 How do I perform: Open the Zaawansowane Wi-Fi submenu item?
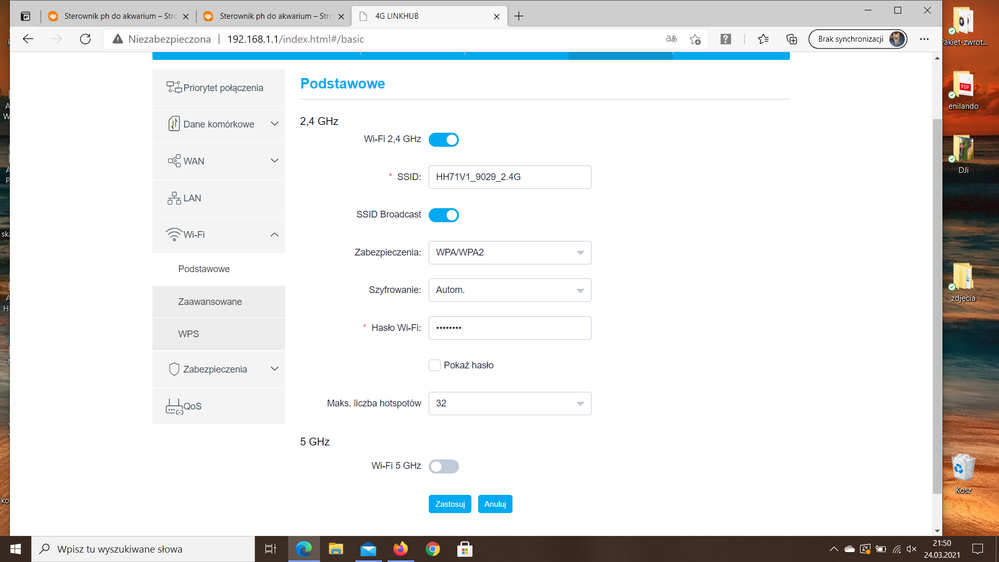point(210,301)
